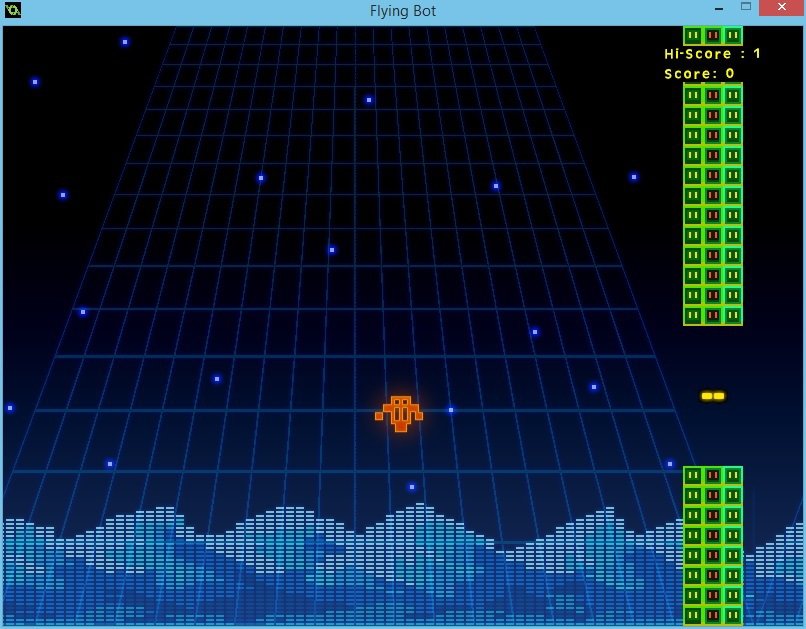Click the Flying Bot app icon in title bar

click(13, 10)
